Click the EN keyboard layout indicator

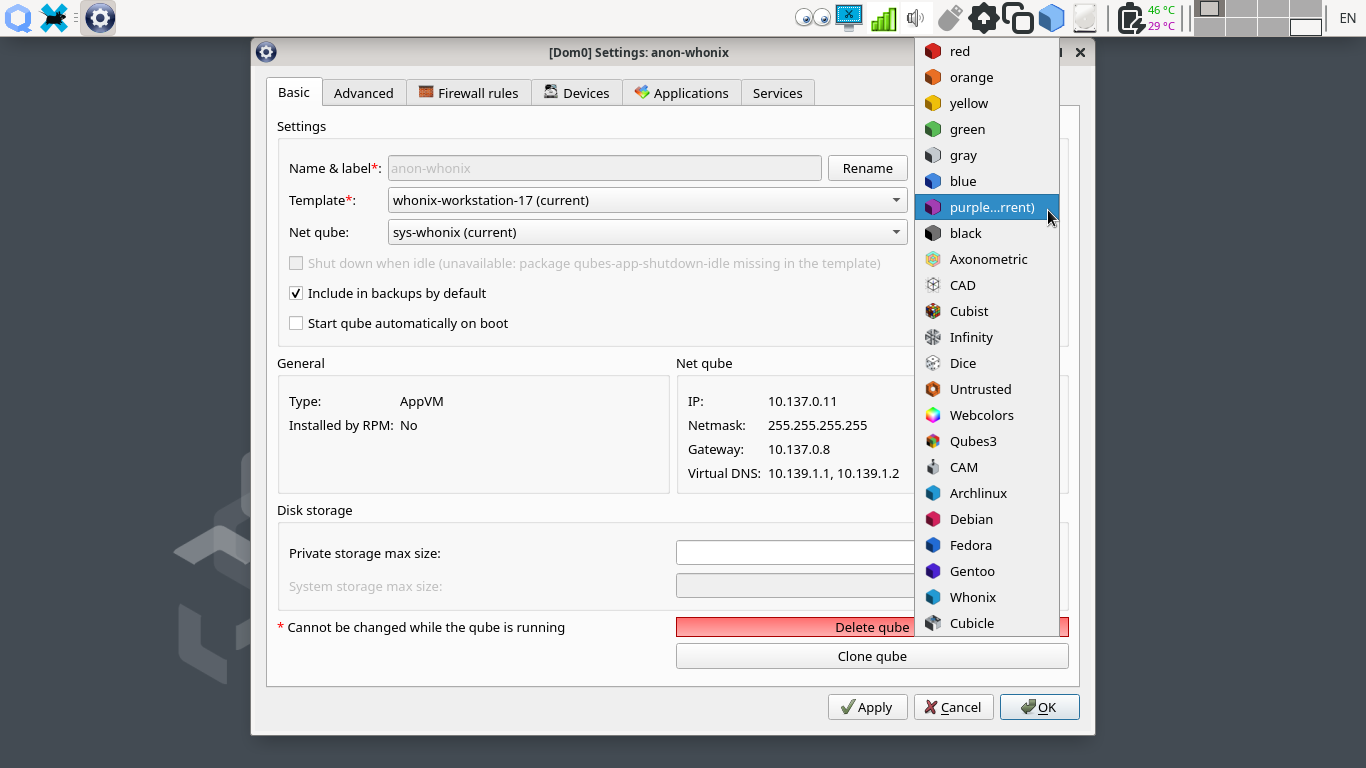point(1347,18)
